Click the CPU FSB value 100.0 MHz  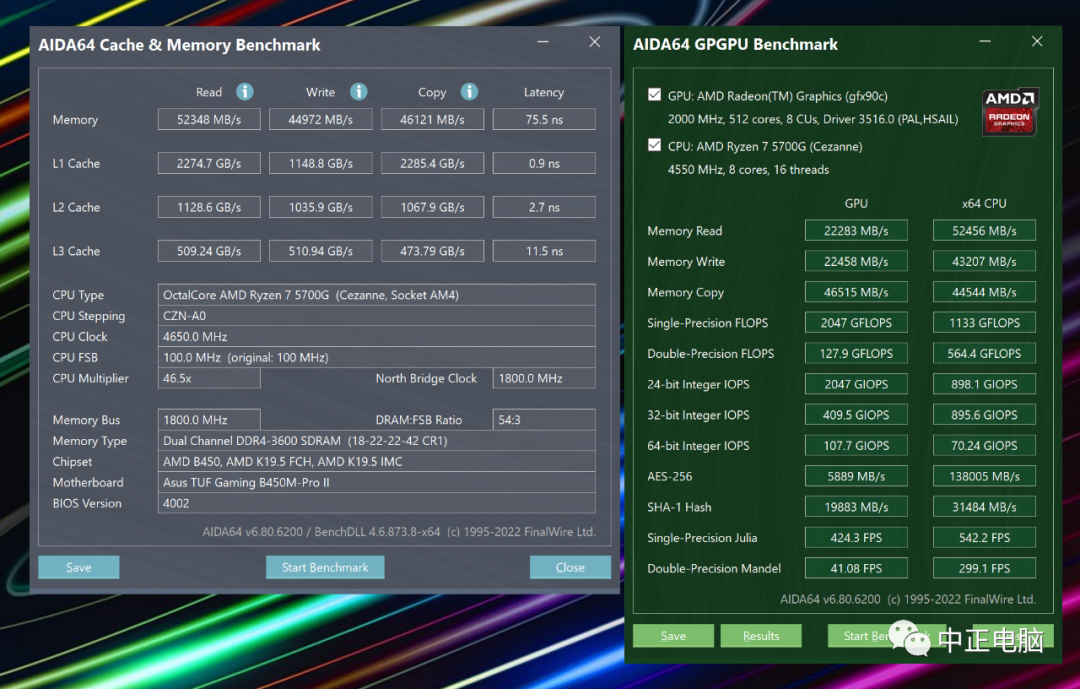pyautogui.click(x=377, y=358)
